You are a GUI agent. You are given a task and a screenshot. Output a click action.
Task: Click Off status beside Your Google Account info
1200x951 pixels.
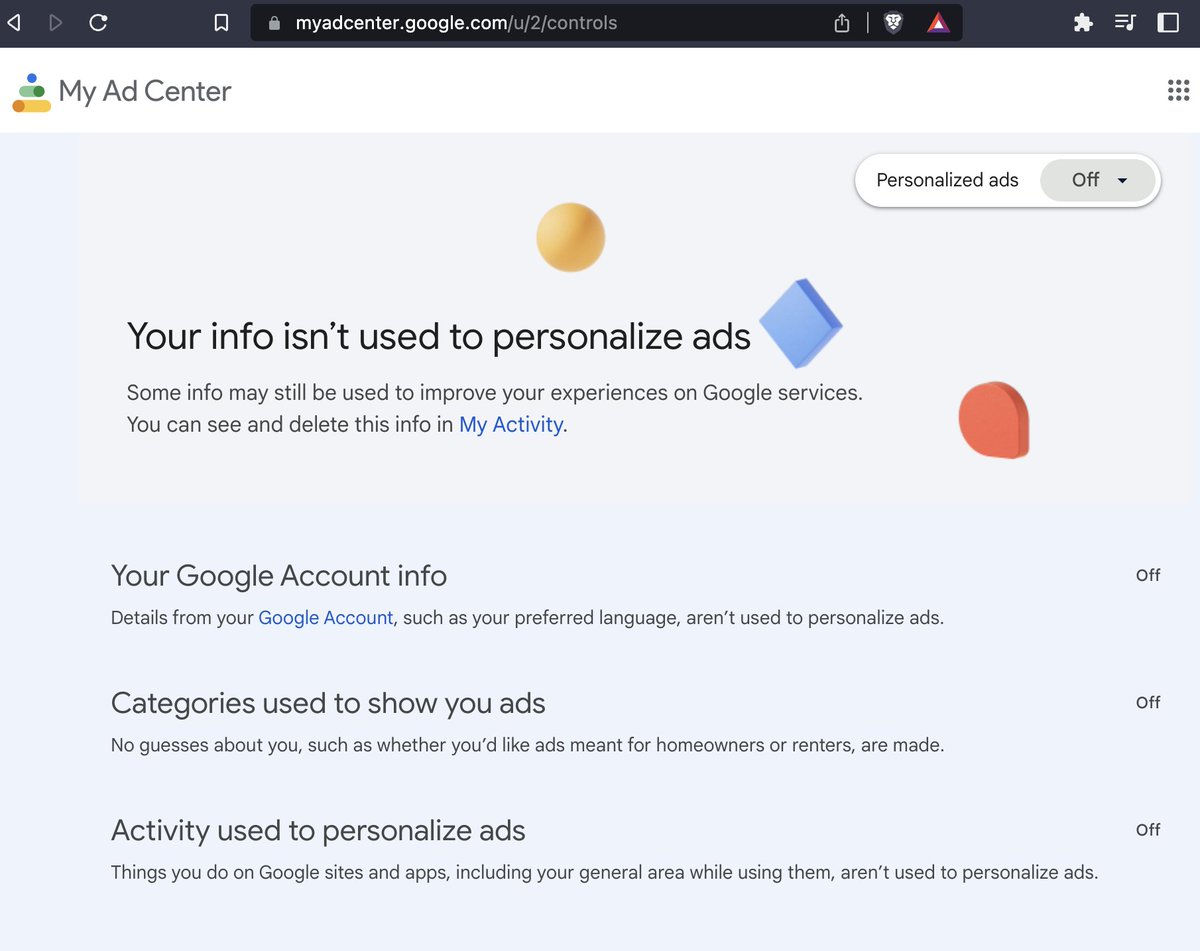tap(1148, 575)
